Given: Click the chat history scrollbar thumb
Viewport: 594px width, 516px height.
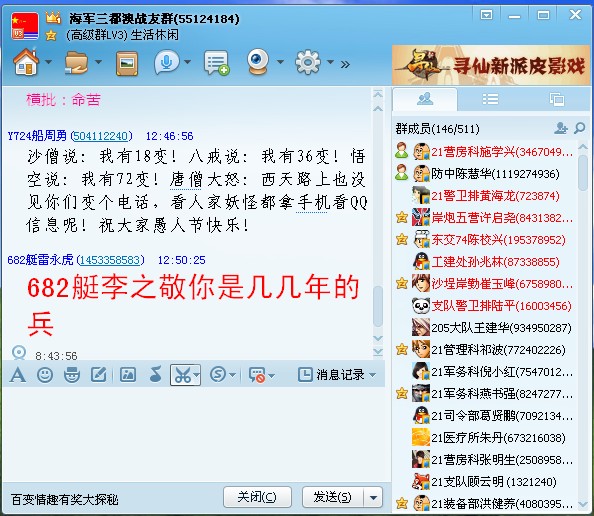Looking at the screenshot, I should (x=378, y=306).
